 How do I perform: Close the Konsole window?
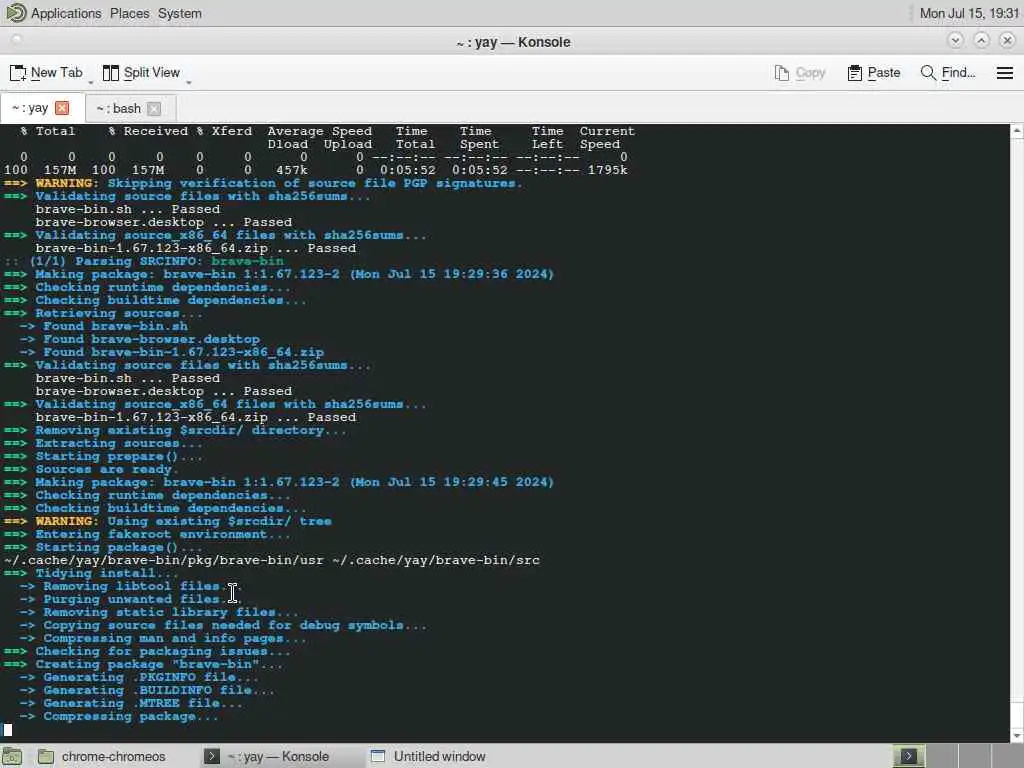pyautogui.click(x=1007, y=40)
